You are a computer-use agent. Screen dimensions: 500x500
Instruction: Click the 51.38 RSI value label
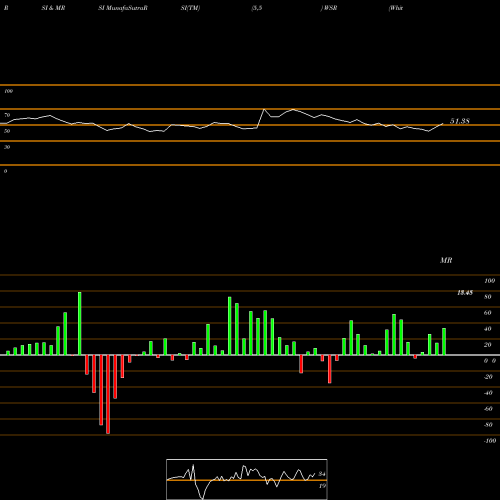460,121
